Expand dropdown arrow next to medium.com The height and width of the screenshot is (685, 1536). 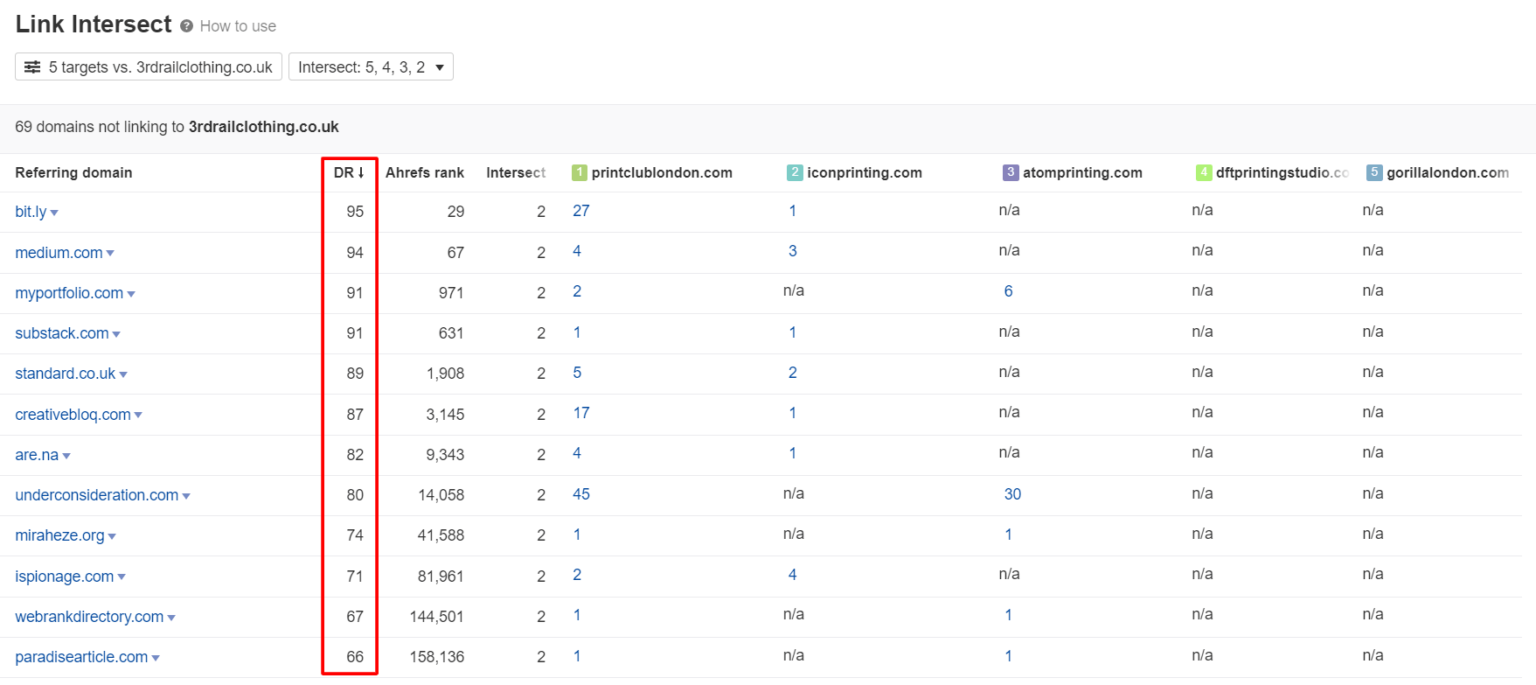(110, 254)
